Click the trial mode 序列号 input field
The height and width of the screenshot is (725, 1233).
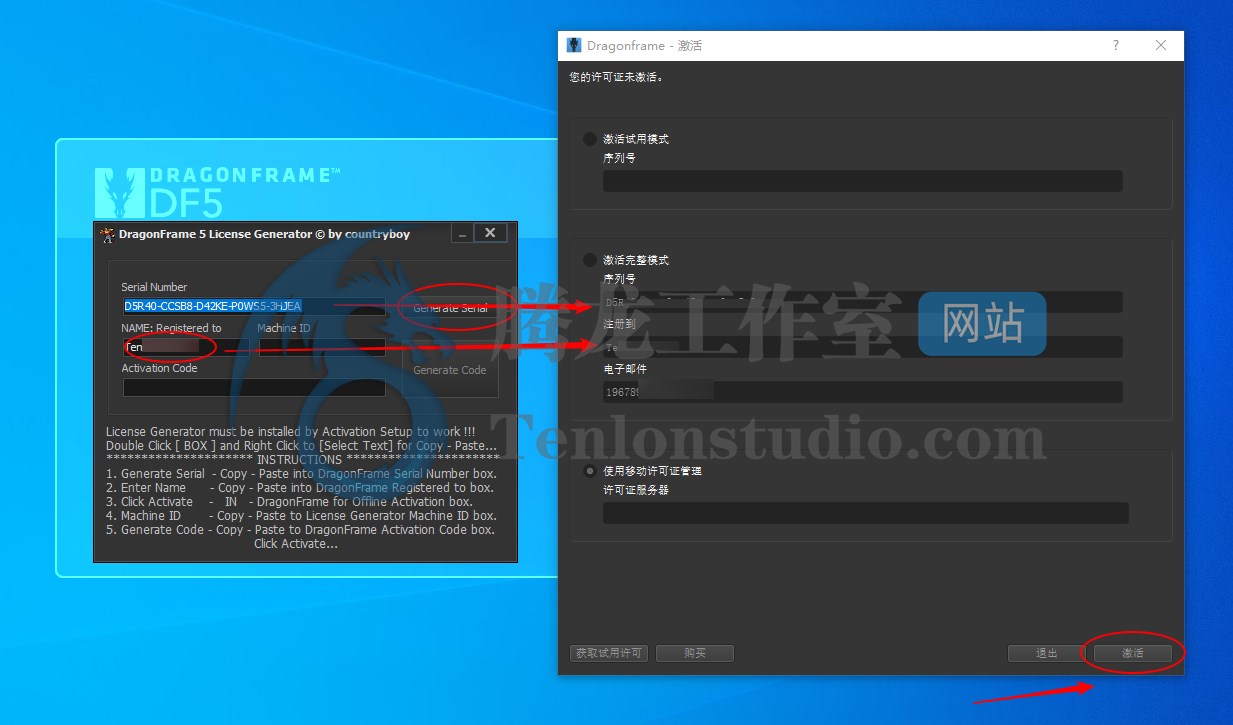click(862, 181)
